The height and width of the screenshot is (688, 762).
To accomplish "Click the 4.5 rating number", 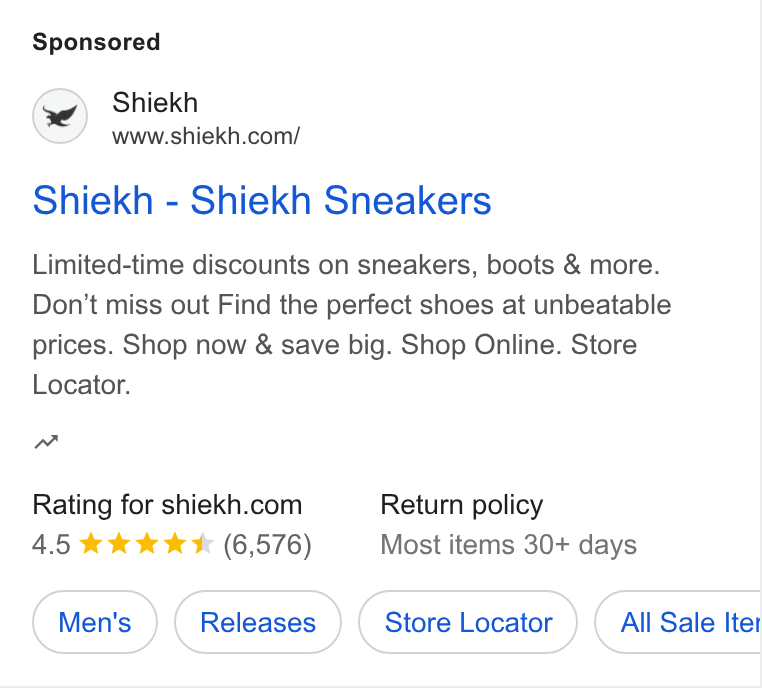I will click(51, 544).
